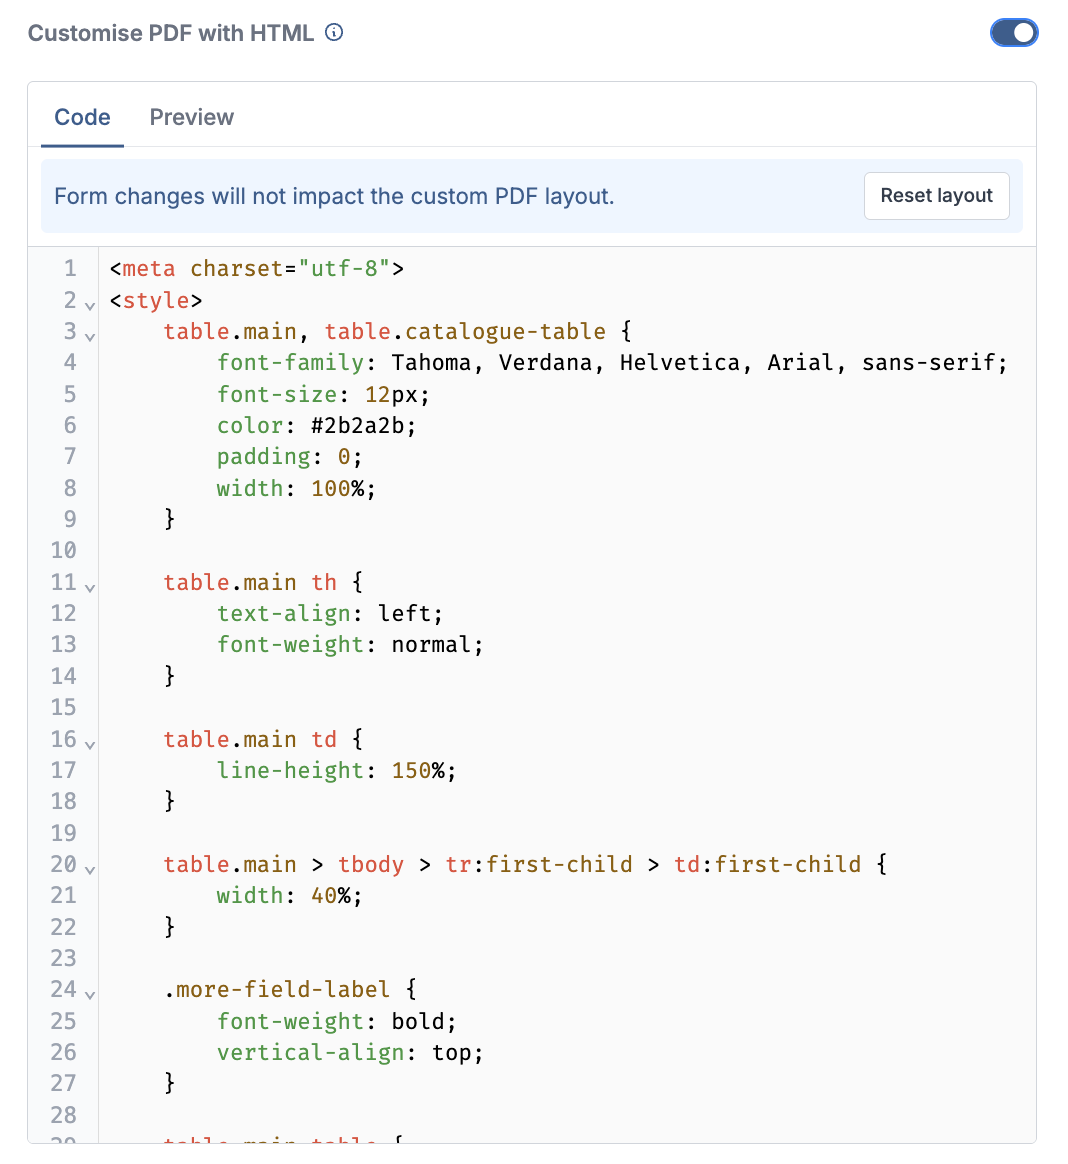Fold the table.main rule at line 3
Screen dimensions: 1068x1164
click(x=90, y=336)
